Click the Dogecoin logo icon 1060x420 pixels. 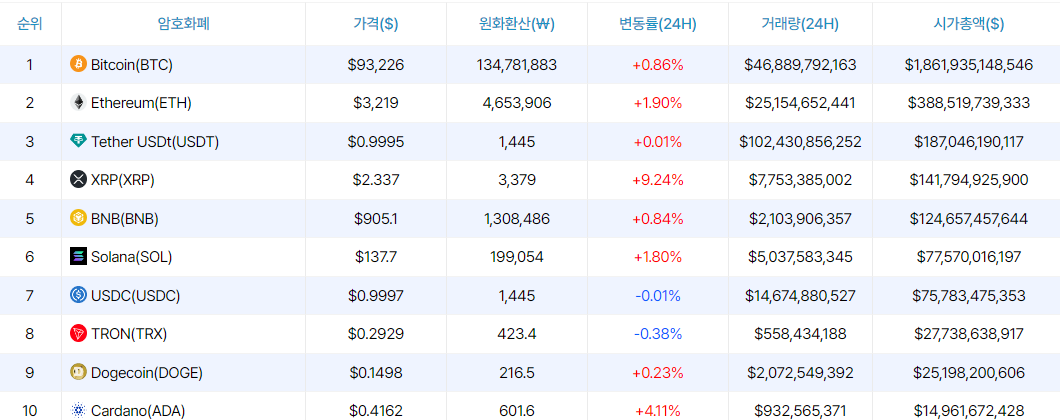(78, 372)
